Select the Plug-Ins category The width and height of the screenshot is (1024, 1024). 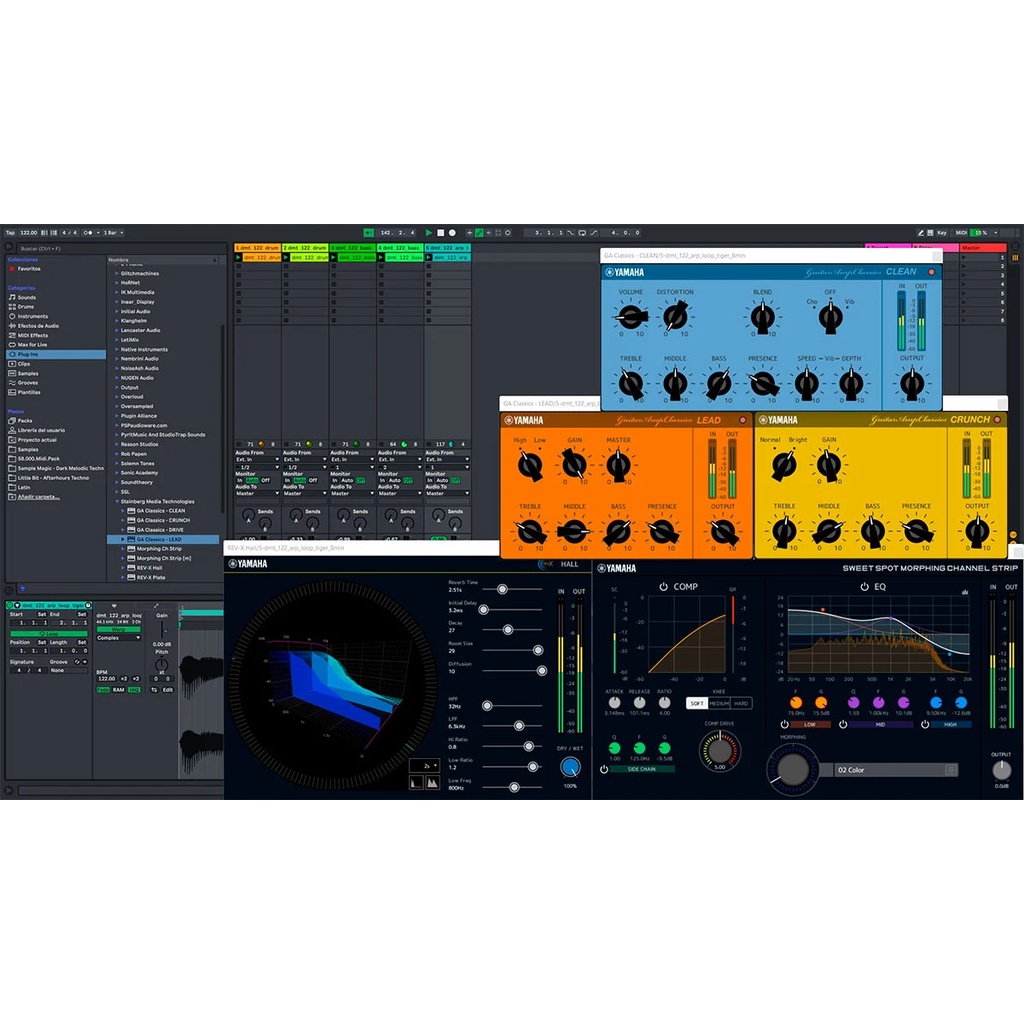[56, 354]
